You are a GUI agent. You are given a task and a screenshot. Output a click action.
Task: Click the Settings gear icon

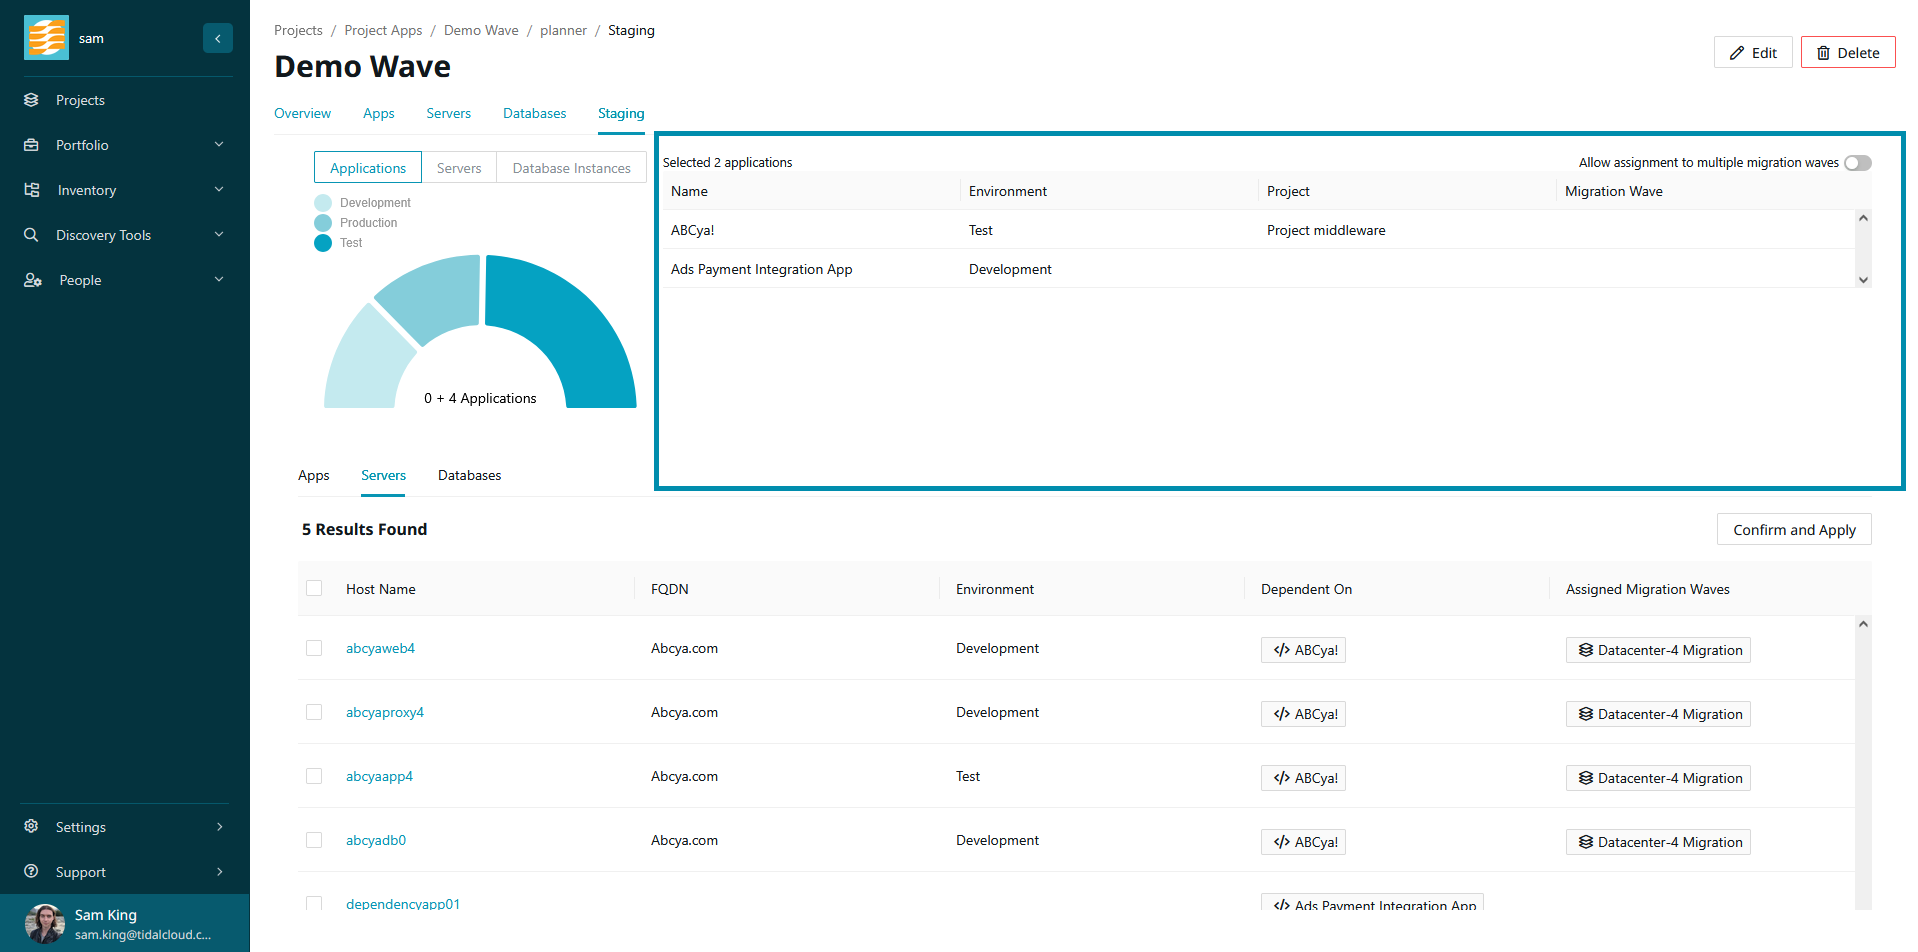pos(32,827)
